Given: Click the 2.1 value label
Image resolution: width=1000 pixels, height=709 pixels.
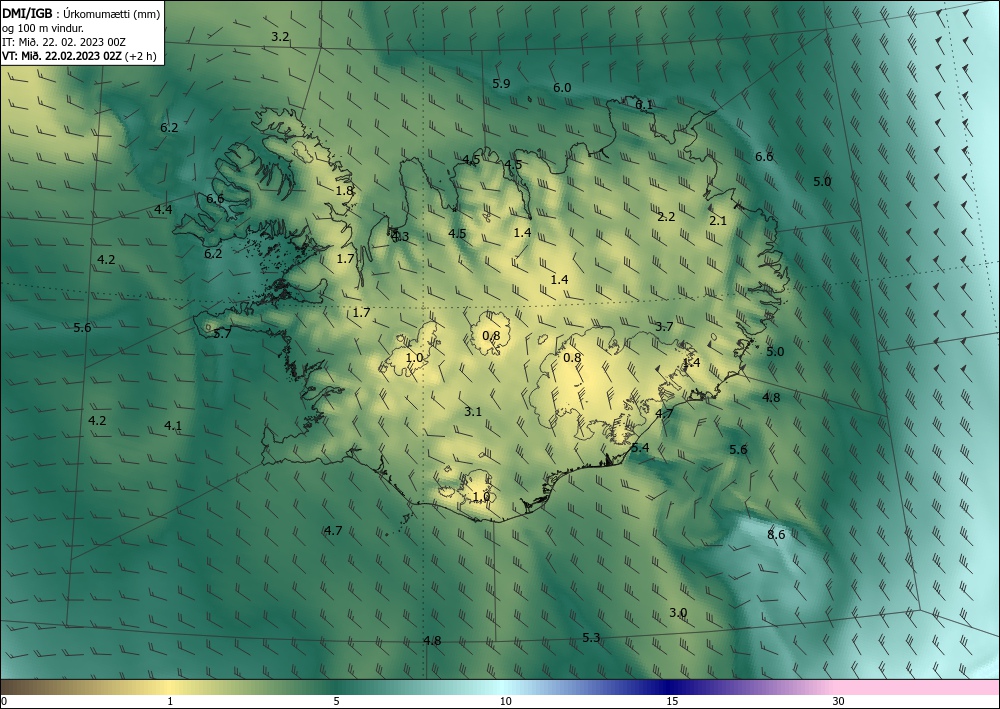Looking at the screenshot, I should tap(718, 221).
